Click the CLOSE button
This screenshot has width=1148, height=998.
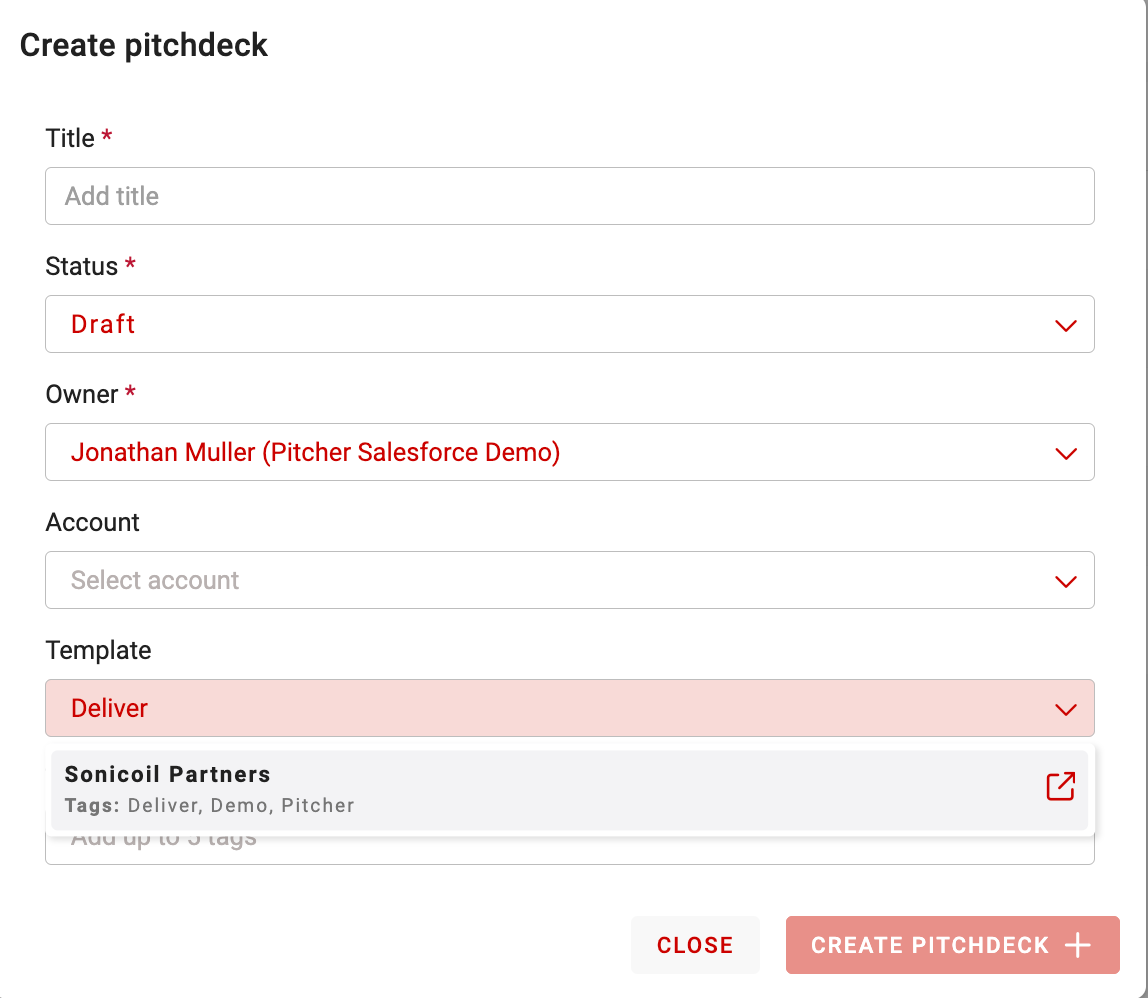[x=695, y=945]
